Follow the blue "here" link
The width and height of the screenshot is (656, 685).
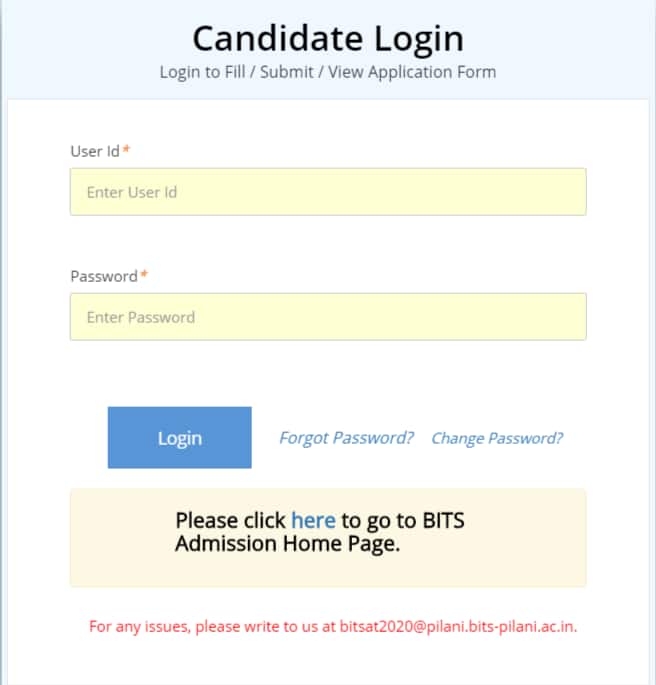(x=313, y=520)
